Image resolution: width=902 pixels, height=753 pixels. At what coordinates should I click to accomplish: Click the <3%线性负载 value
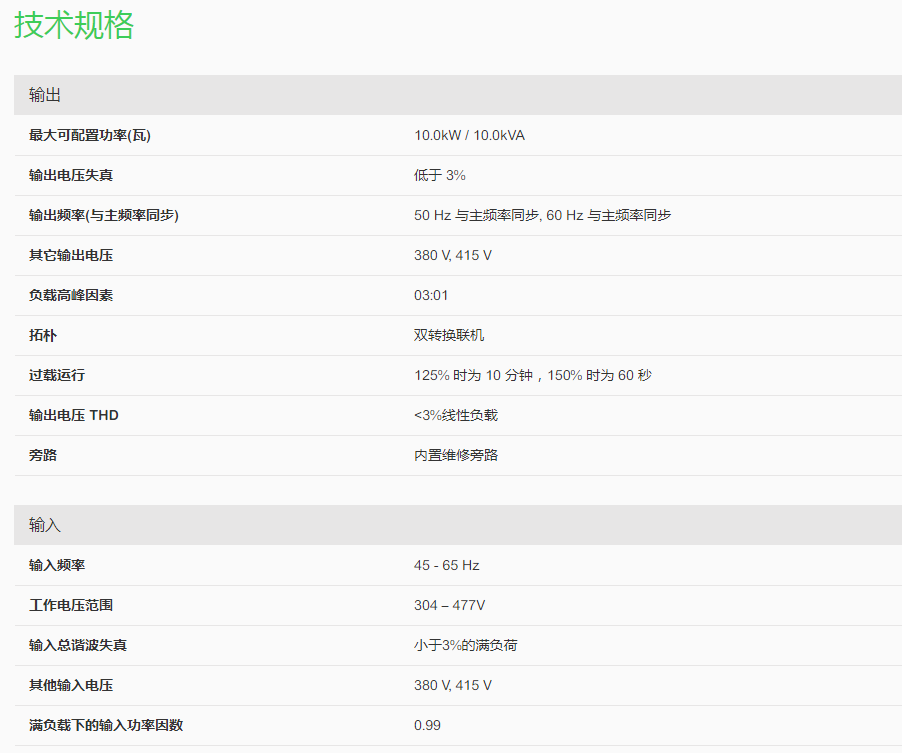(455, 415)
